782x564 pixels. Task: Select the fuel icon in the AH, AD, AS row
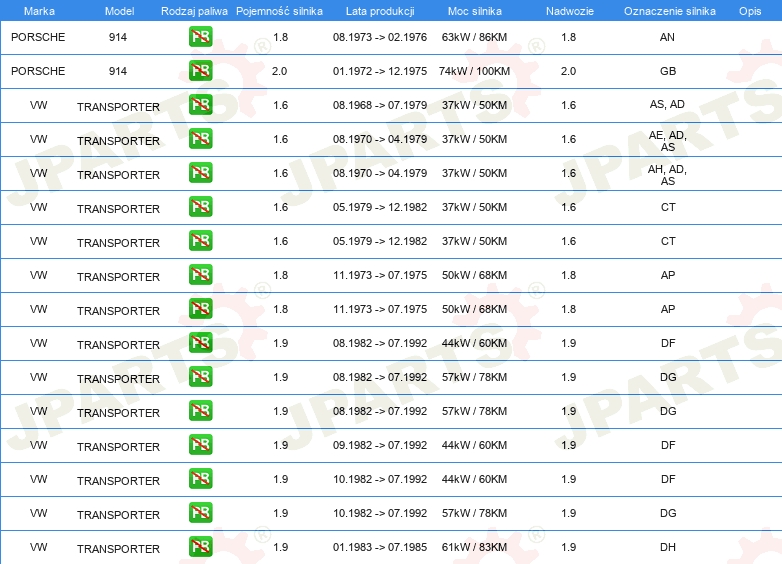click(200, 173)
